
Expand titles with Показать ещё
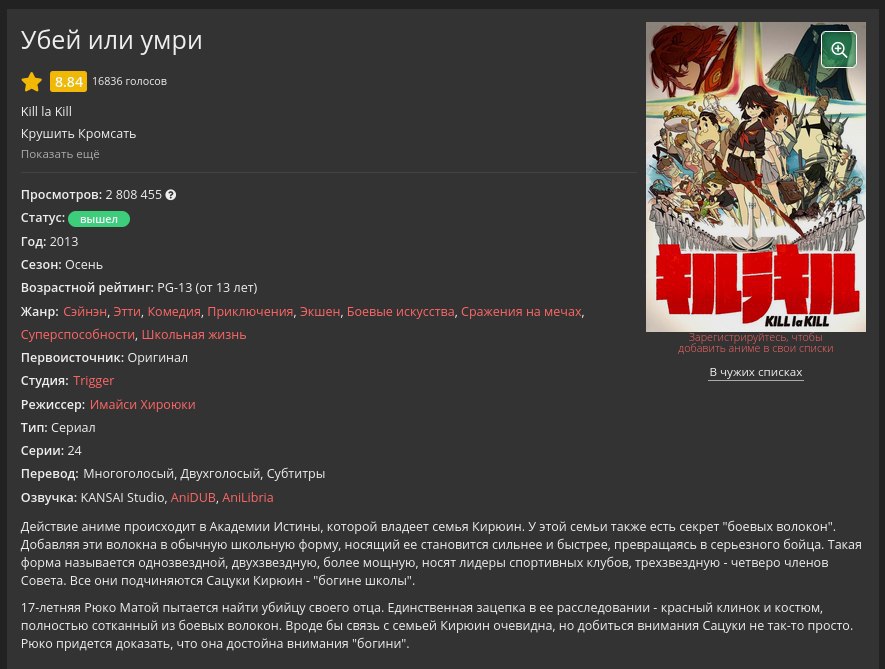60,154
